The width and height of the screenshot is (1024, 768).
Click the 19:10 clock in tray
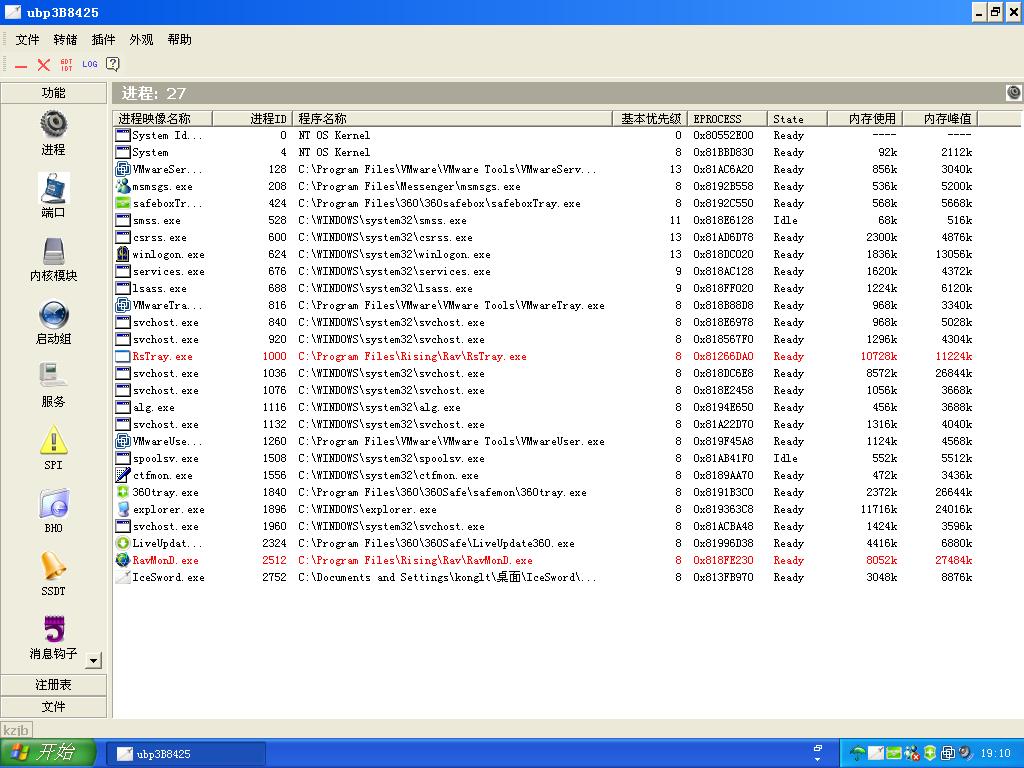(995, 754)
